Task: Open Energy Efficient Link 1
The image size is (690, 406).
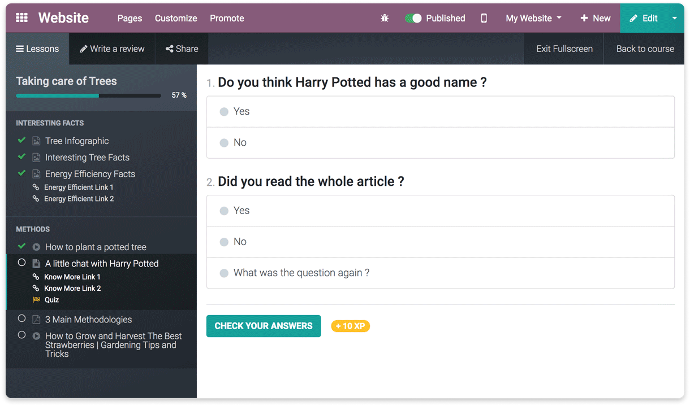Action: pyautogui.click(x=79, y=187)
